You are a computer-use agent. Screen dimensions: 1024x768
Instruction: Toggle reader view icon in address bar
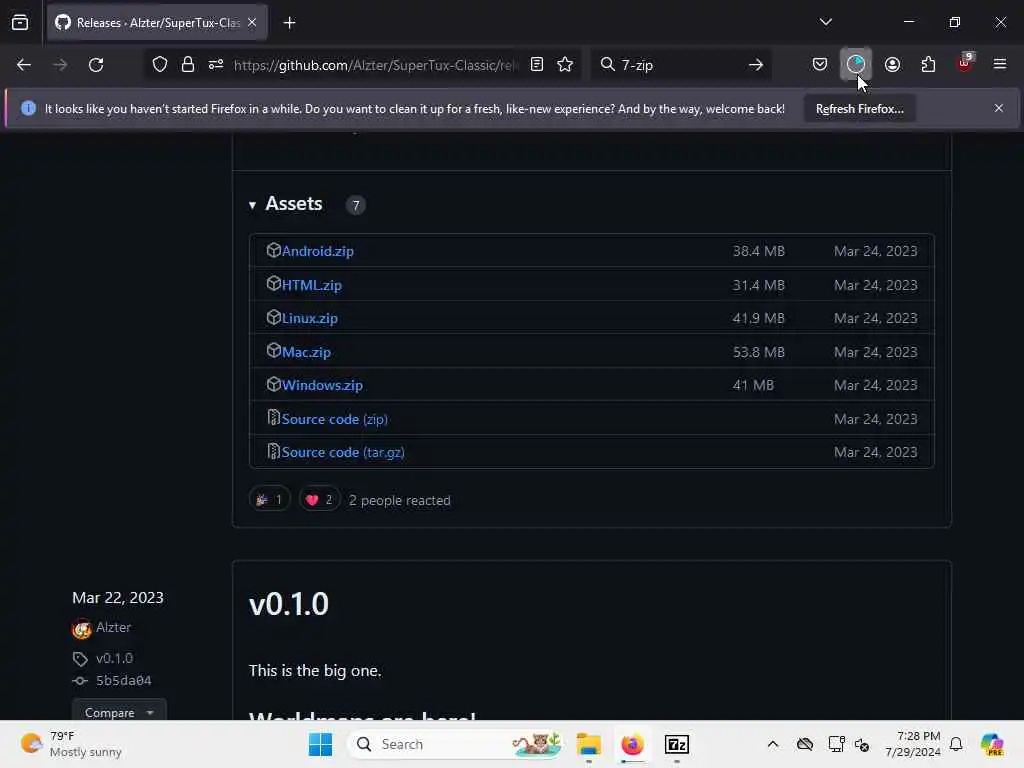[x=537, y=64]
